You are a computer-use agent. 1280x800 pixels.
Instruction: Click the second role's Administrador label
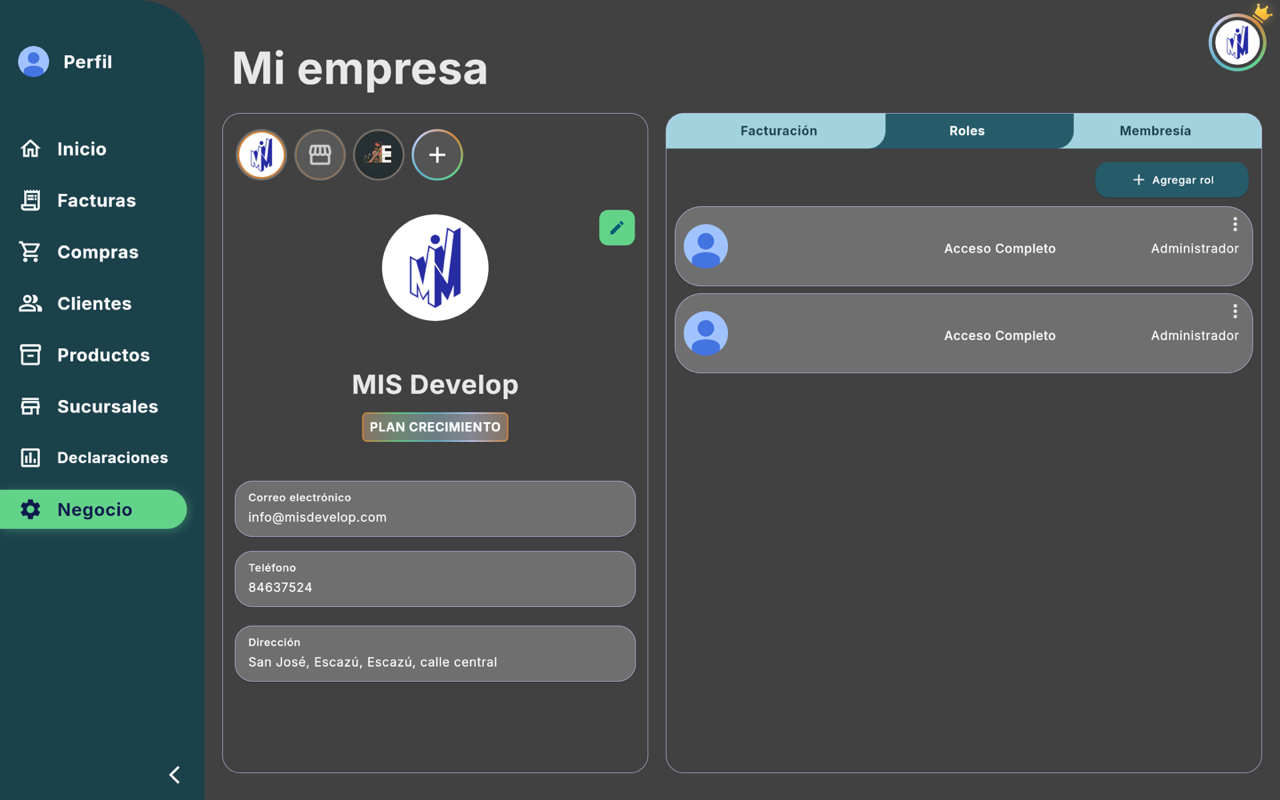point(1195,335)
